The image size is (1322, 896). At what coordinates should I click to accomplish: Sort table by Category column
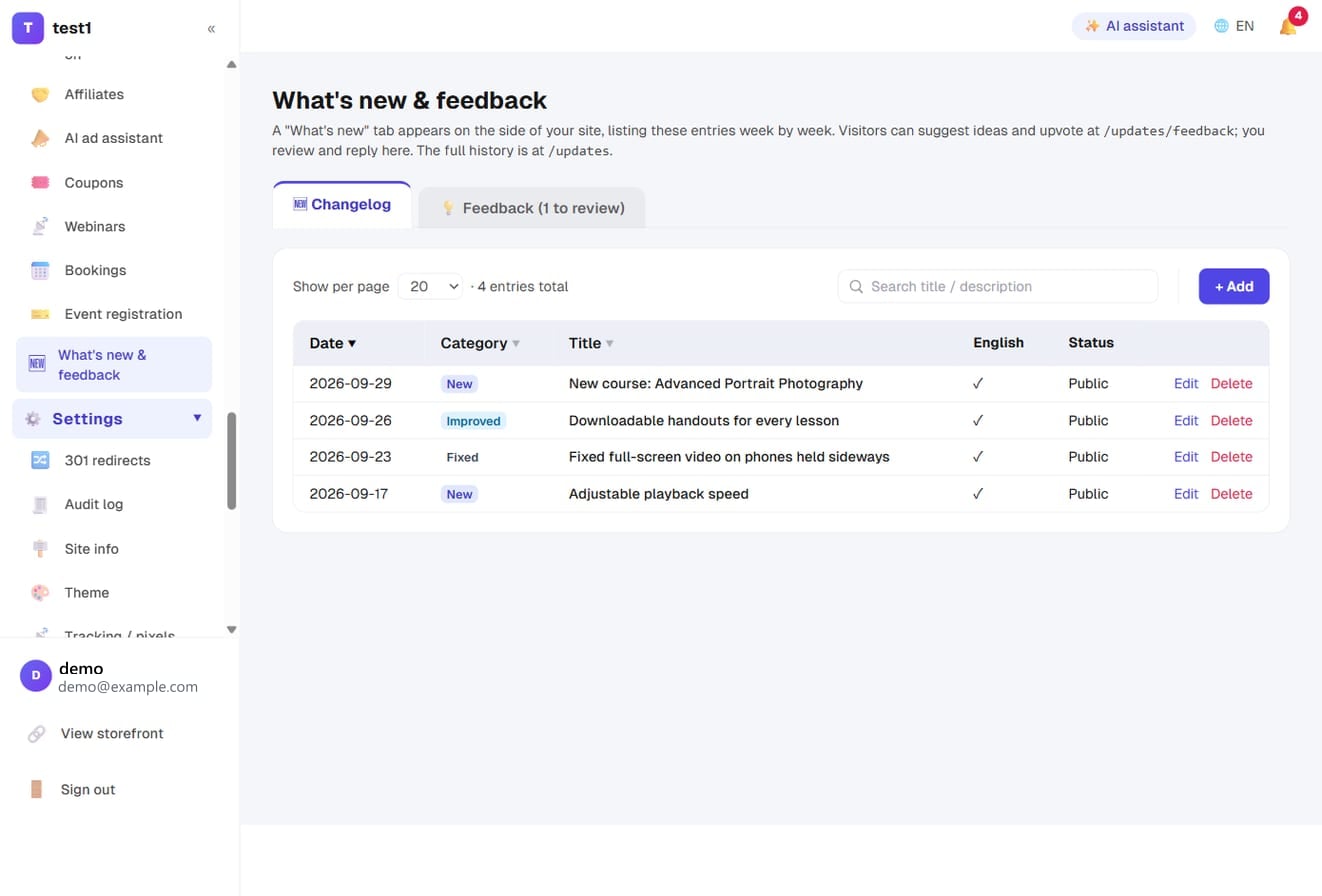[x=480, y=343]
